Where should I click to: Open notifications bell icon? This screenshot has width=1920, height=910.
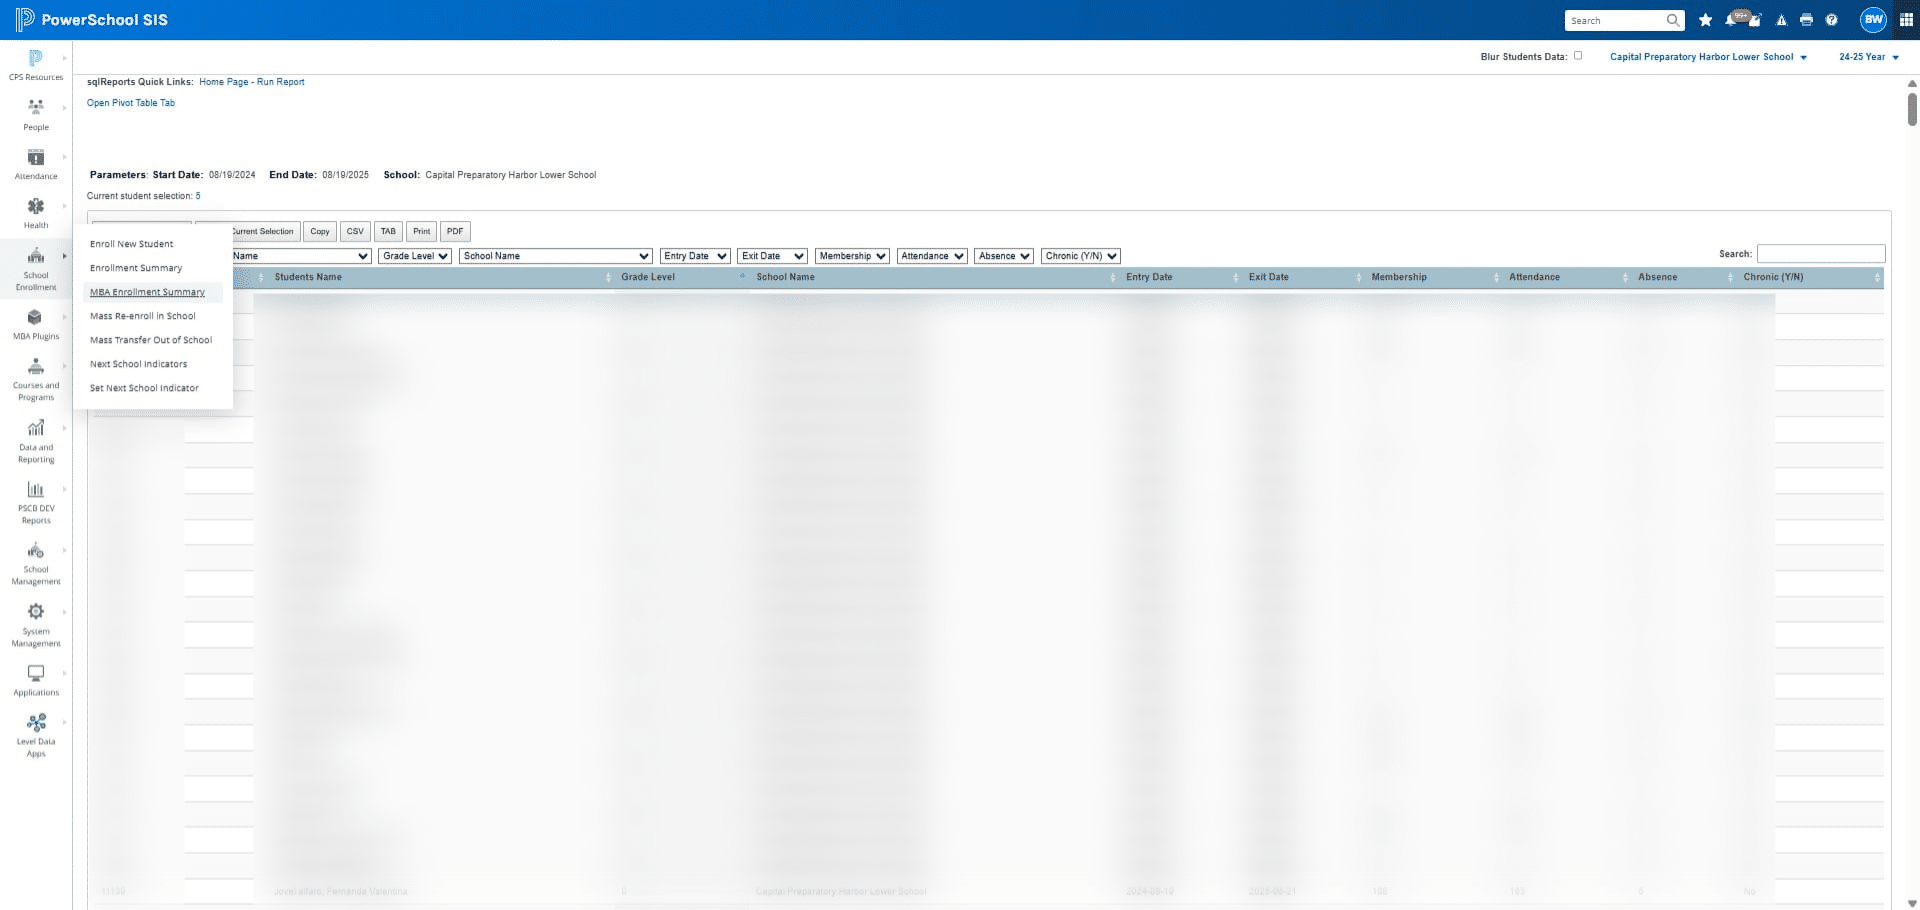(1731, 20)
